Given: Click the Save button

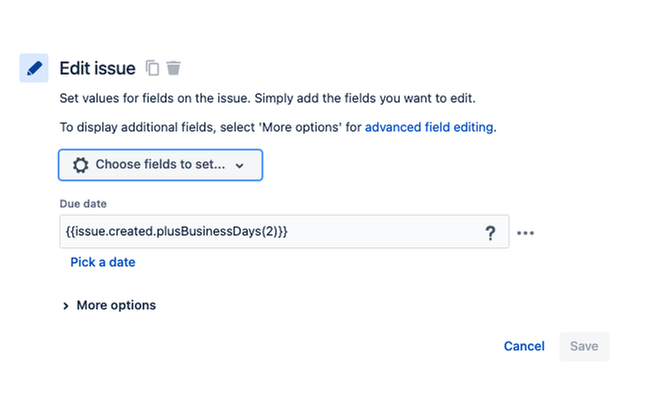Looking at the screenshot, I should pyautogui.click(x=584, y=346).
